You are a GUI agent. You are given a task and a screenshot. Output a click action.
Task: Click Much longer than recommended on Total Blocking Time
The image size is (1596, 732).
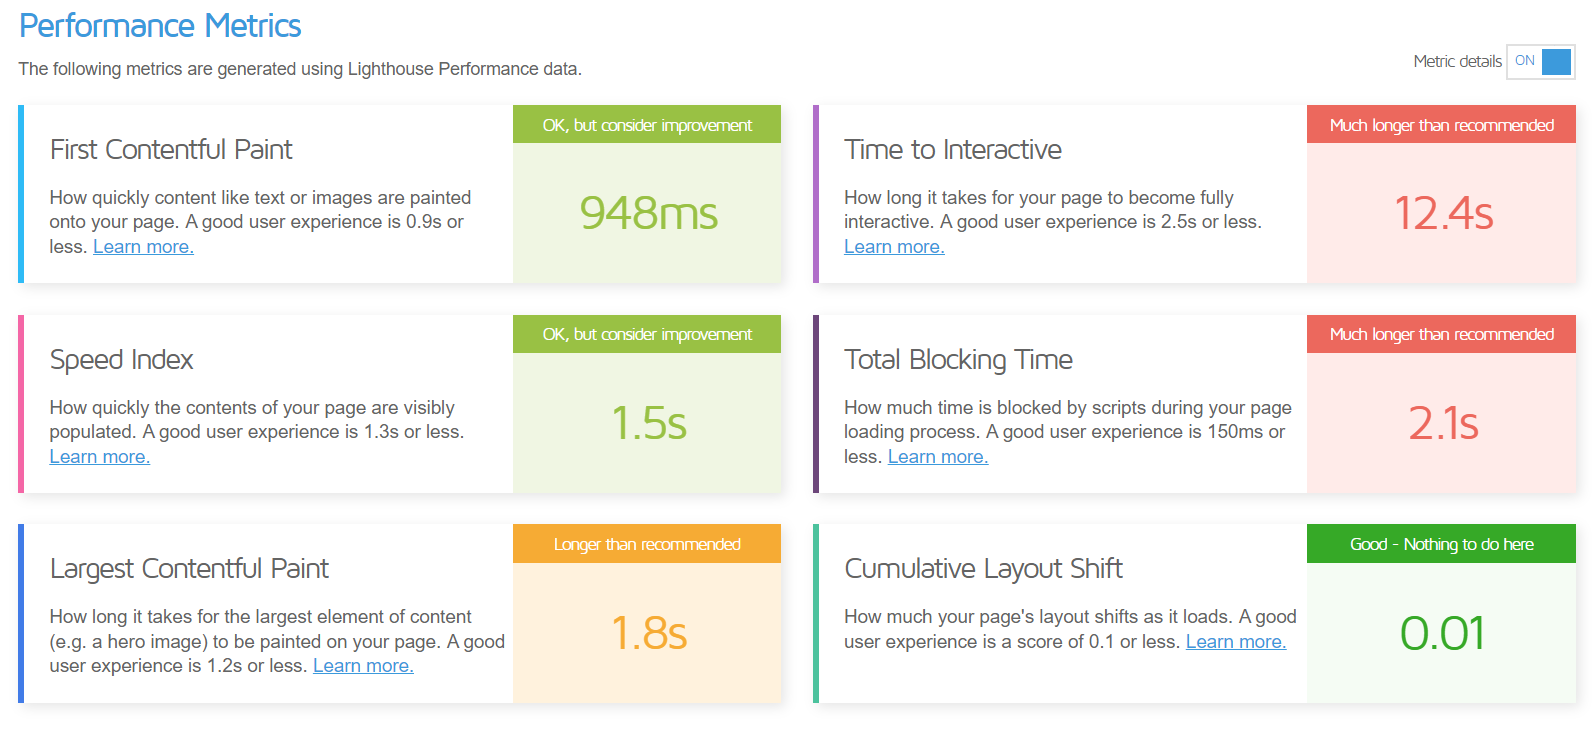(x=1441, y=334)
